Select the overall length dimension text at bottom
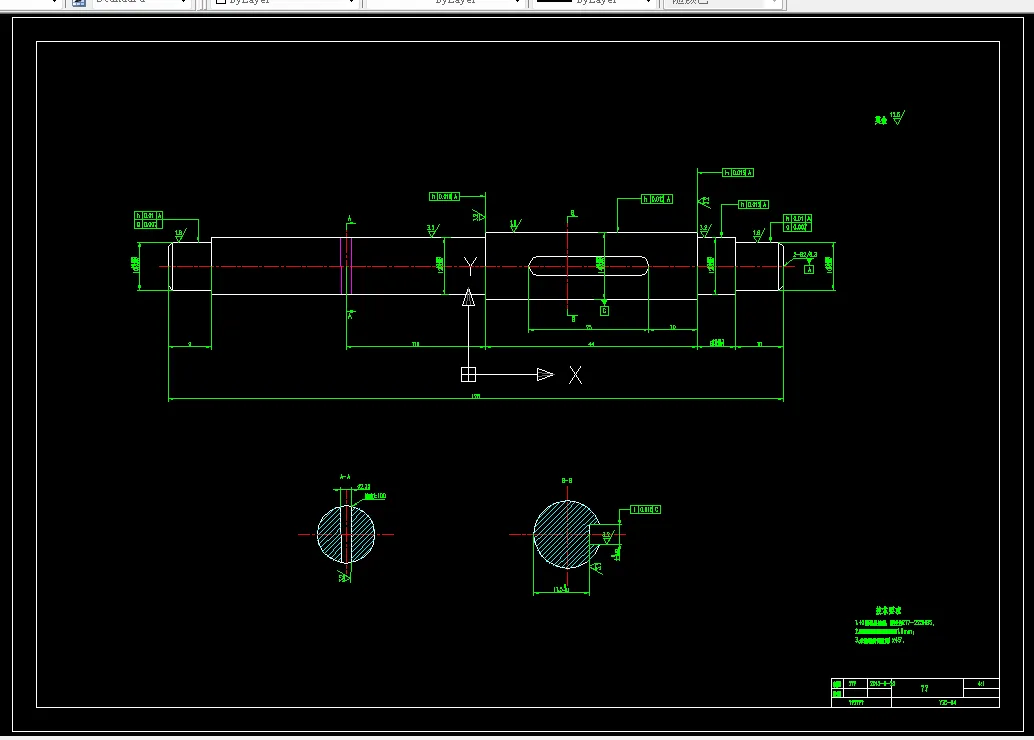1034x740 pixels. tap(475, 396)
